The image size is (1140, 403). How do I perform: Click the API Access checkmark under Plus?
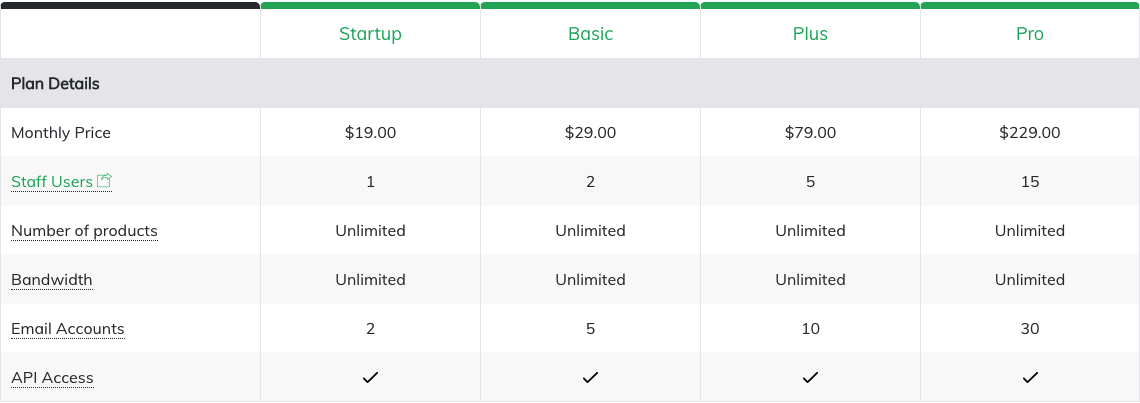pos(811,378)
